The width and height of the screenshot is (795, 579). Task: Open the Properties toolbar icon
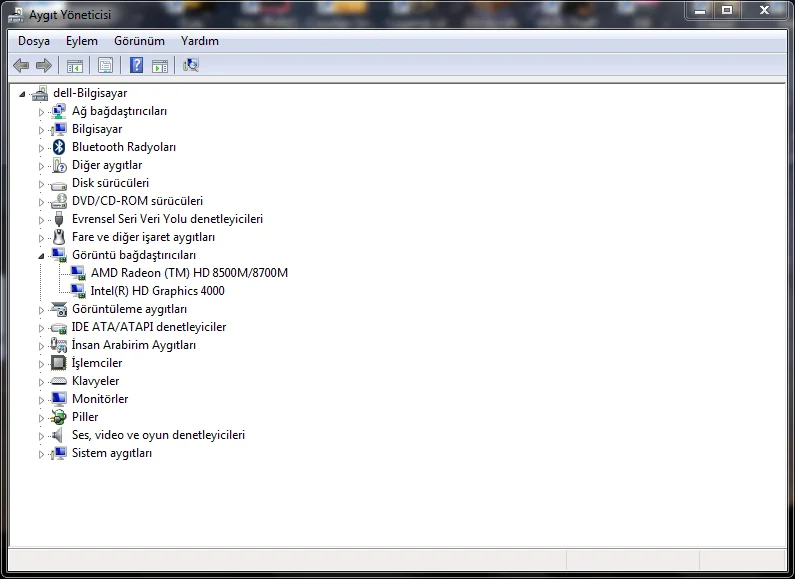[105, 65]
